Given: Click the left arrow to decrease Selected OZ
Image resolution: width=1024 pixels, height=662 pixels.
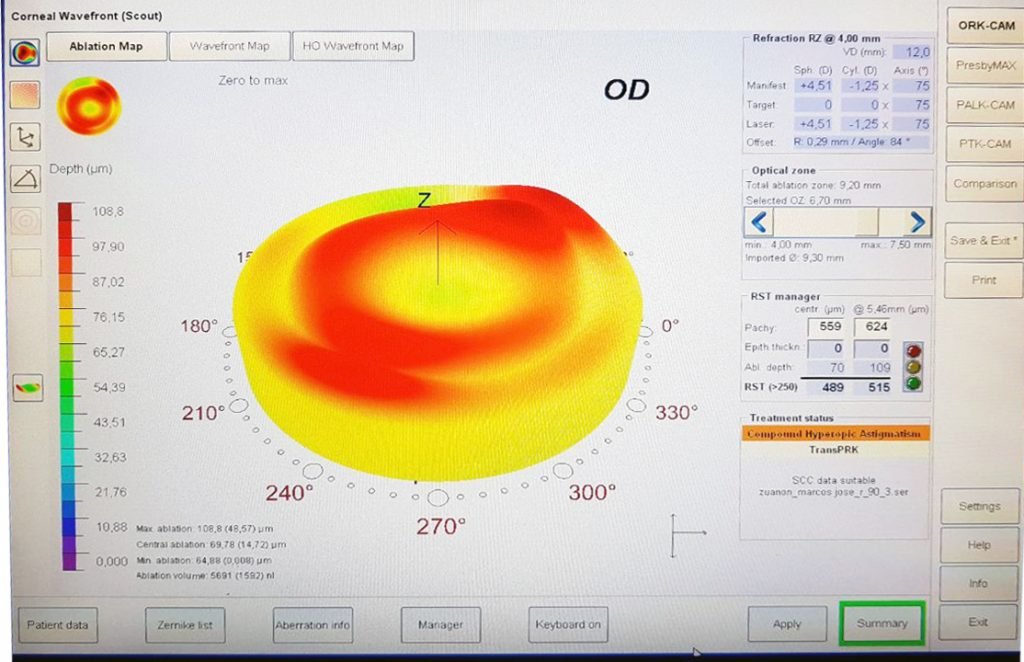Looking at the screenshot, I should (x=758, y=222).
